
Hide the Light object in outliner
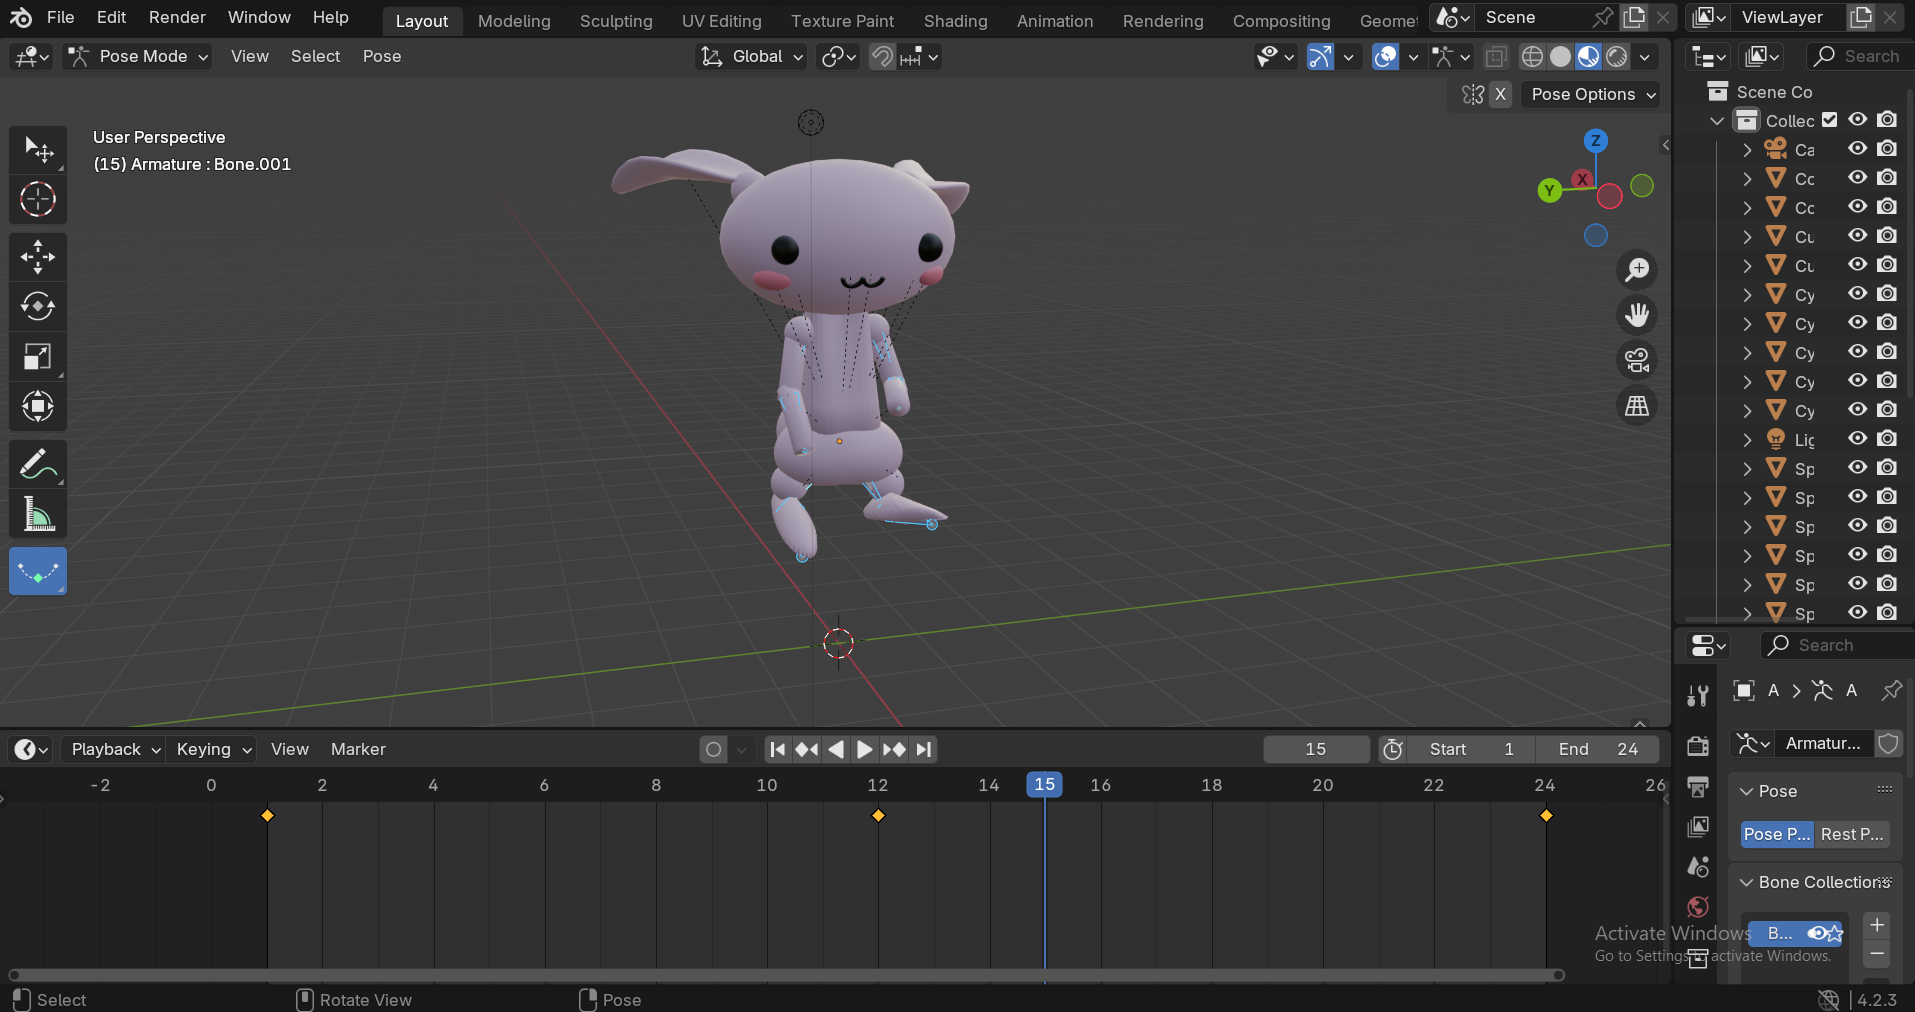pos(1857,439)
